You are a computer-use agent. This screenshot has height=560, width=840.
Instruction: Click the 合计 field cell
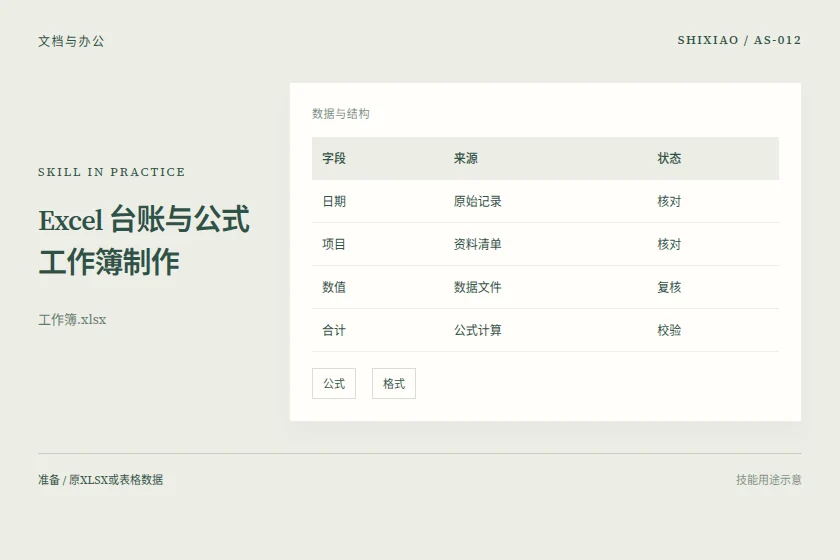(x=334, y=330)
